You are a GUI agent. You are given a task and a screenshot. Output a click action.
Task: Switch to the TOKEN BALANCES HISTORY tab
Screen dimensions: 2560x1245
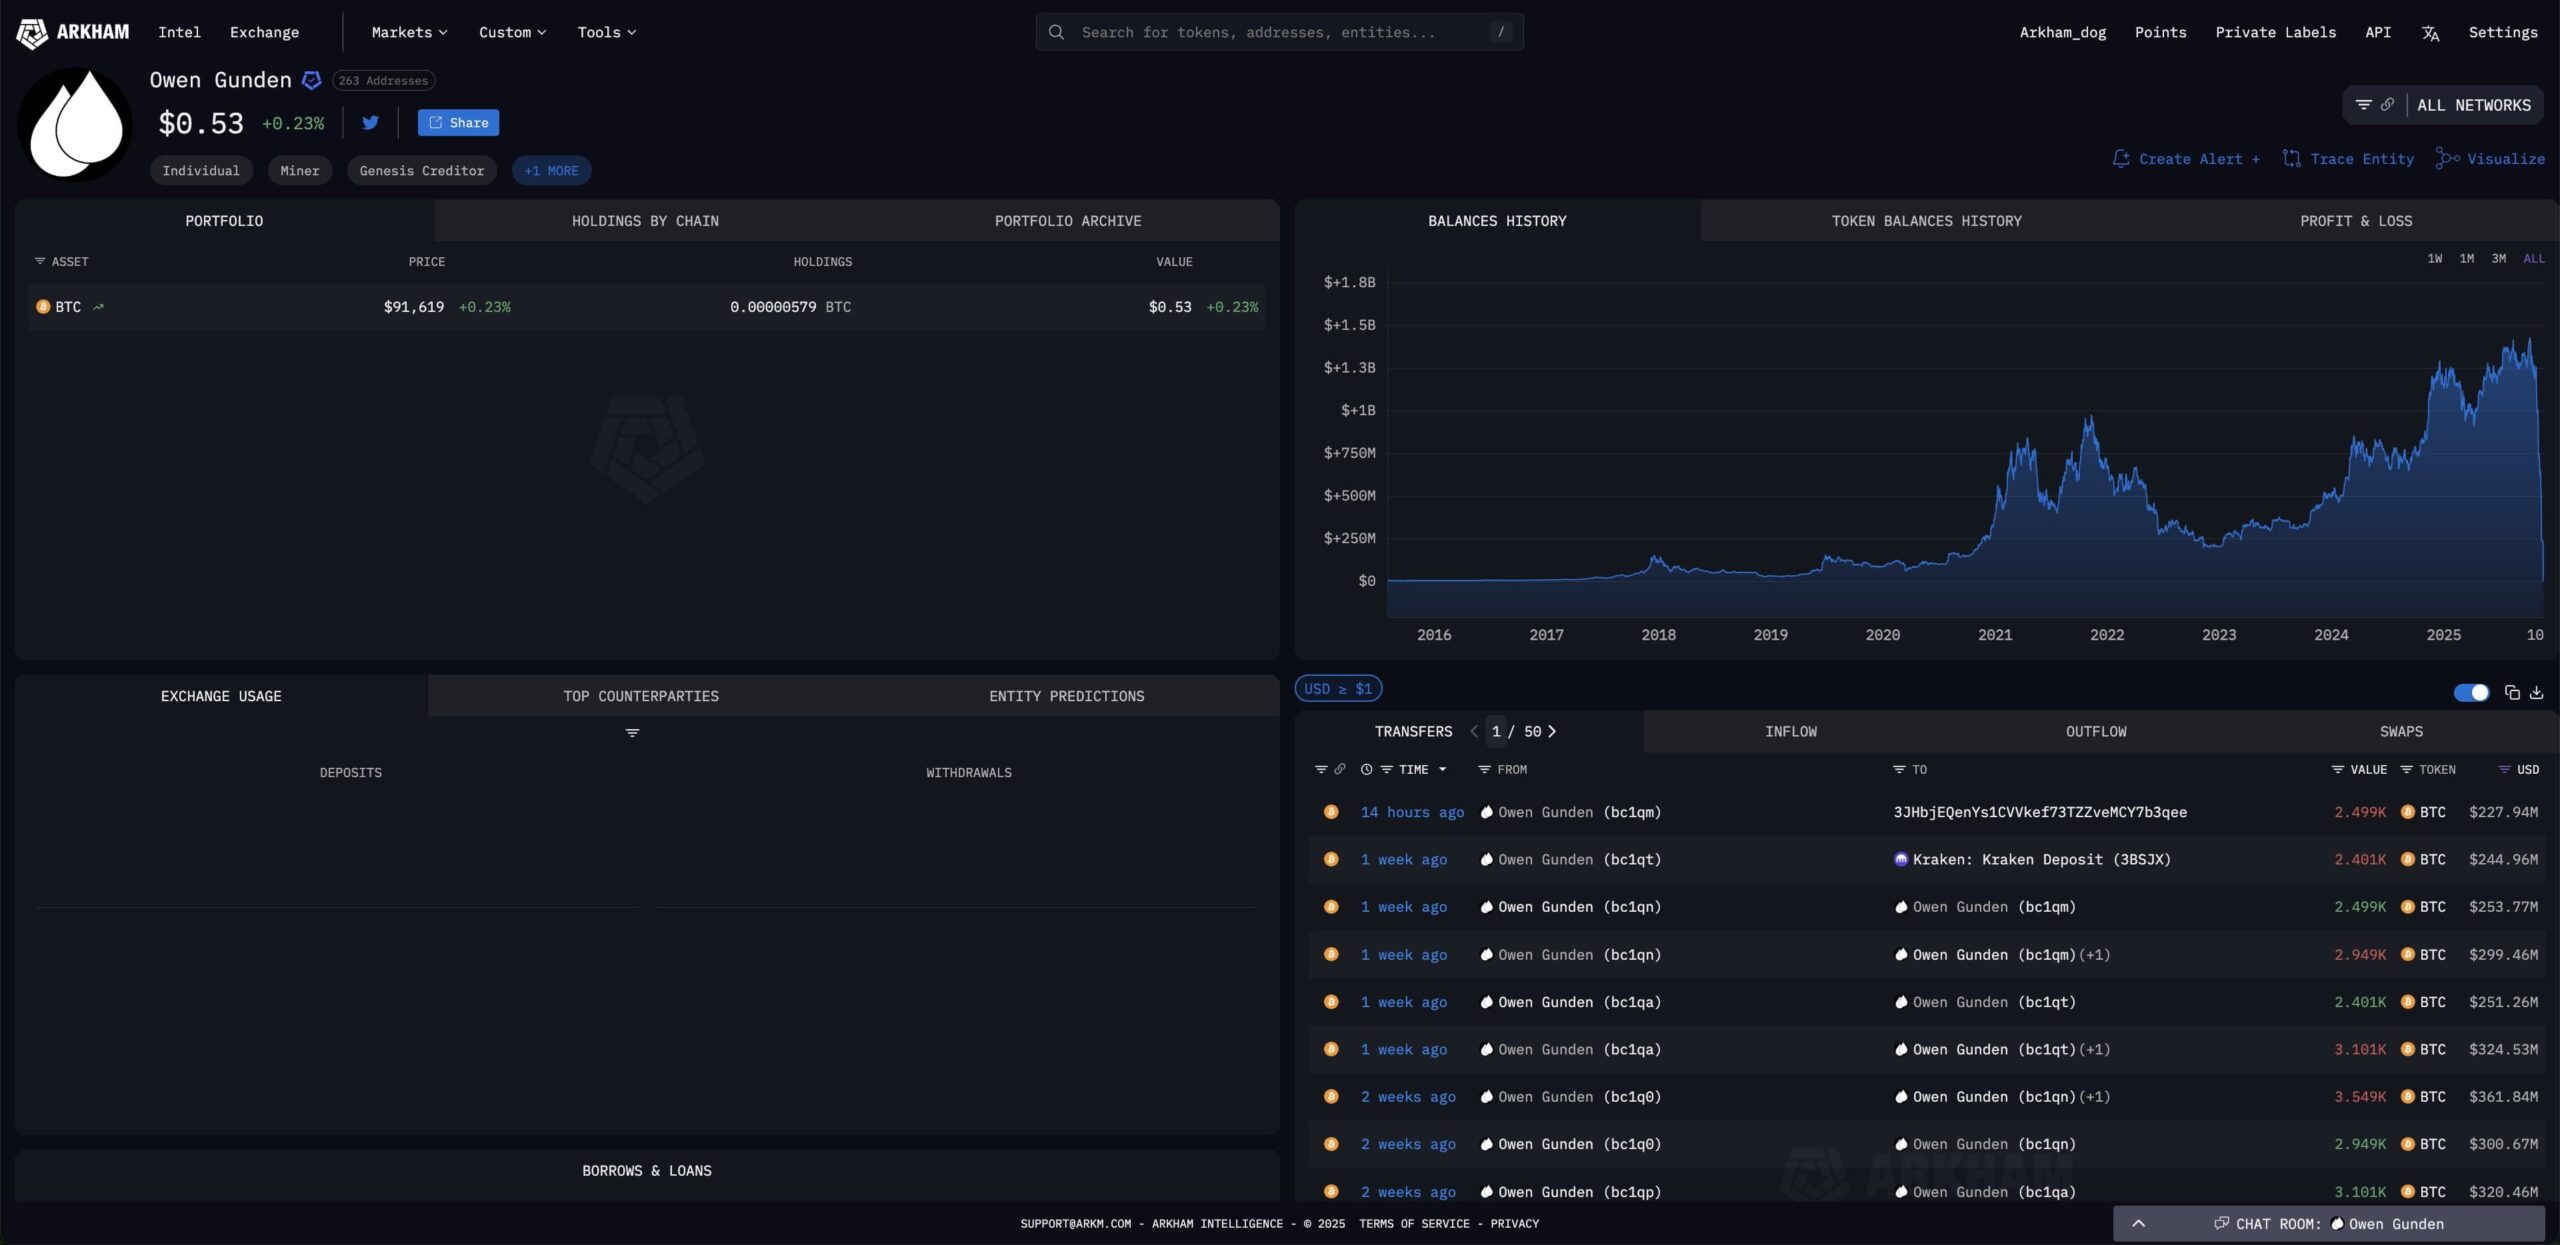coord(1926,220)
